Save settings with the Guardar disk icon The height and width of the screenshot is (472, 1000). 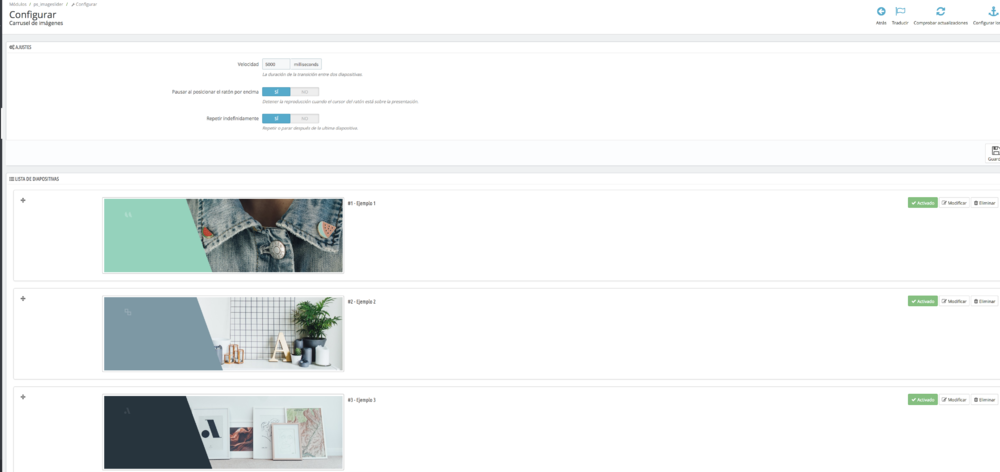click(x=994, y=151)
